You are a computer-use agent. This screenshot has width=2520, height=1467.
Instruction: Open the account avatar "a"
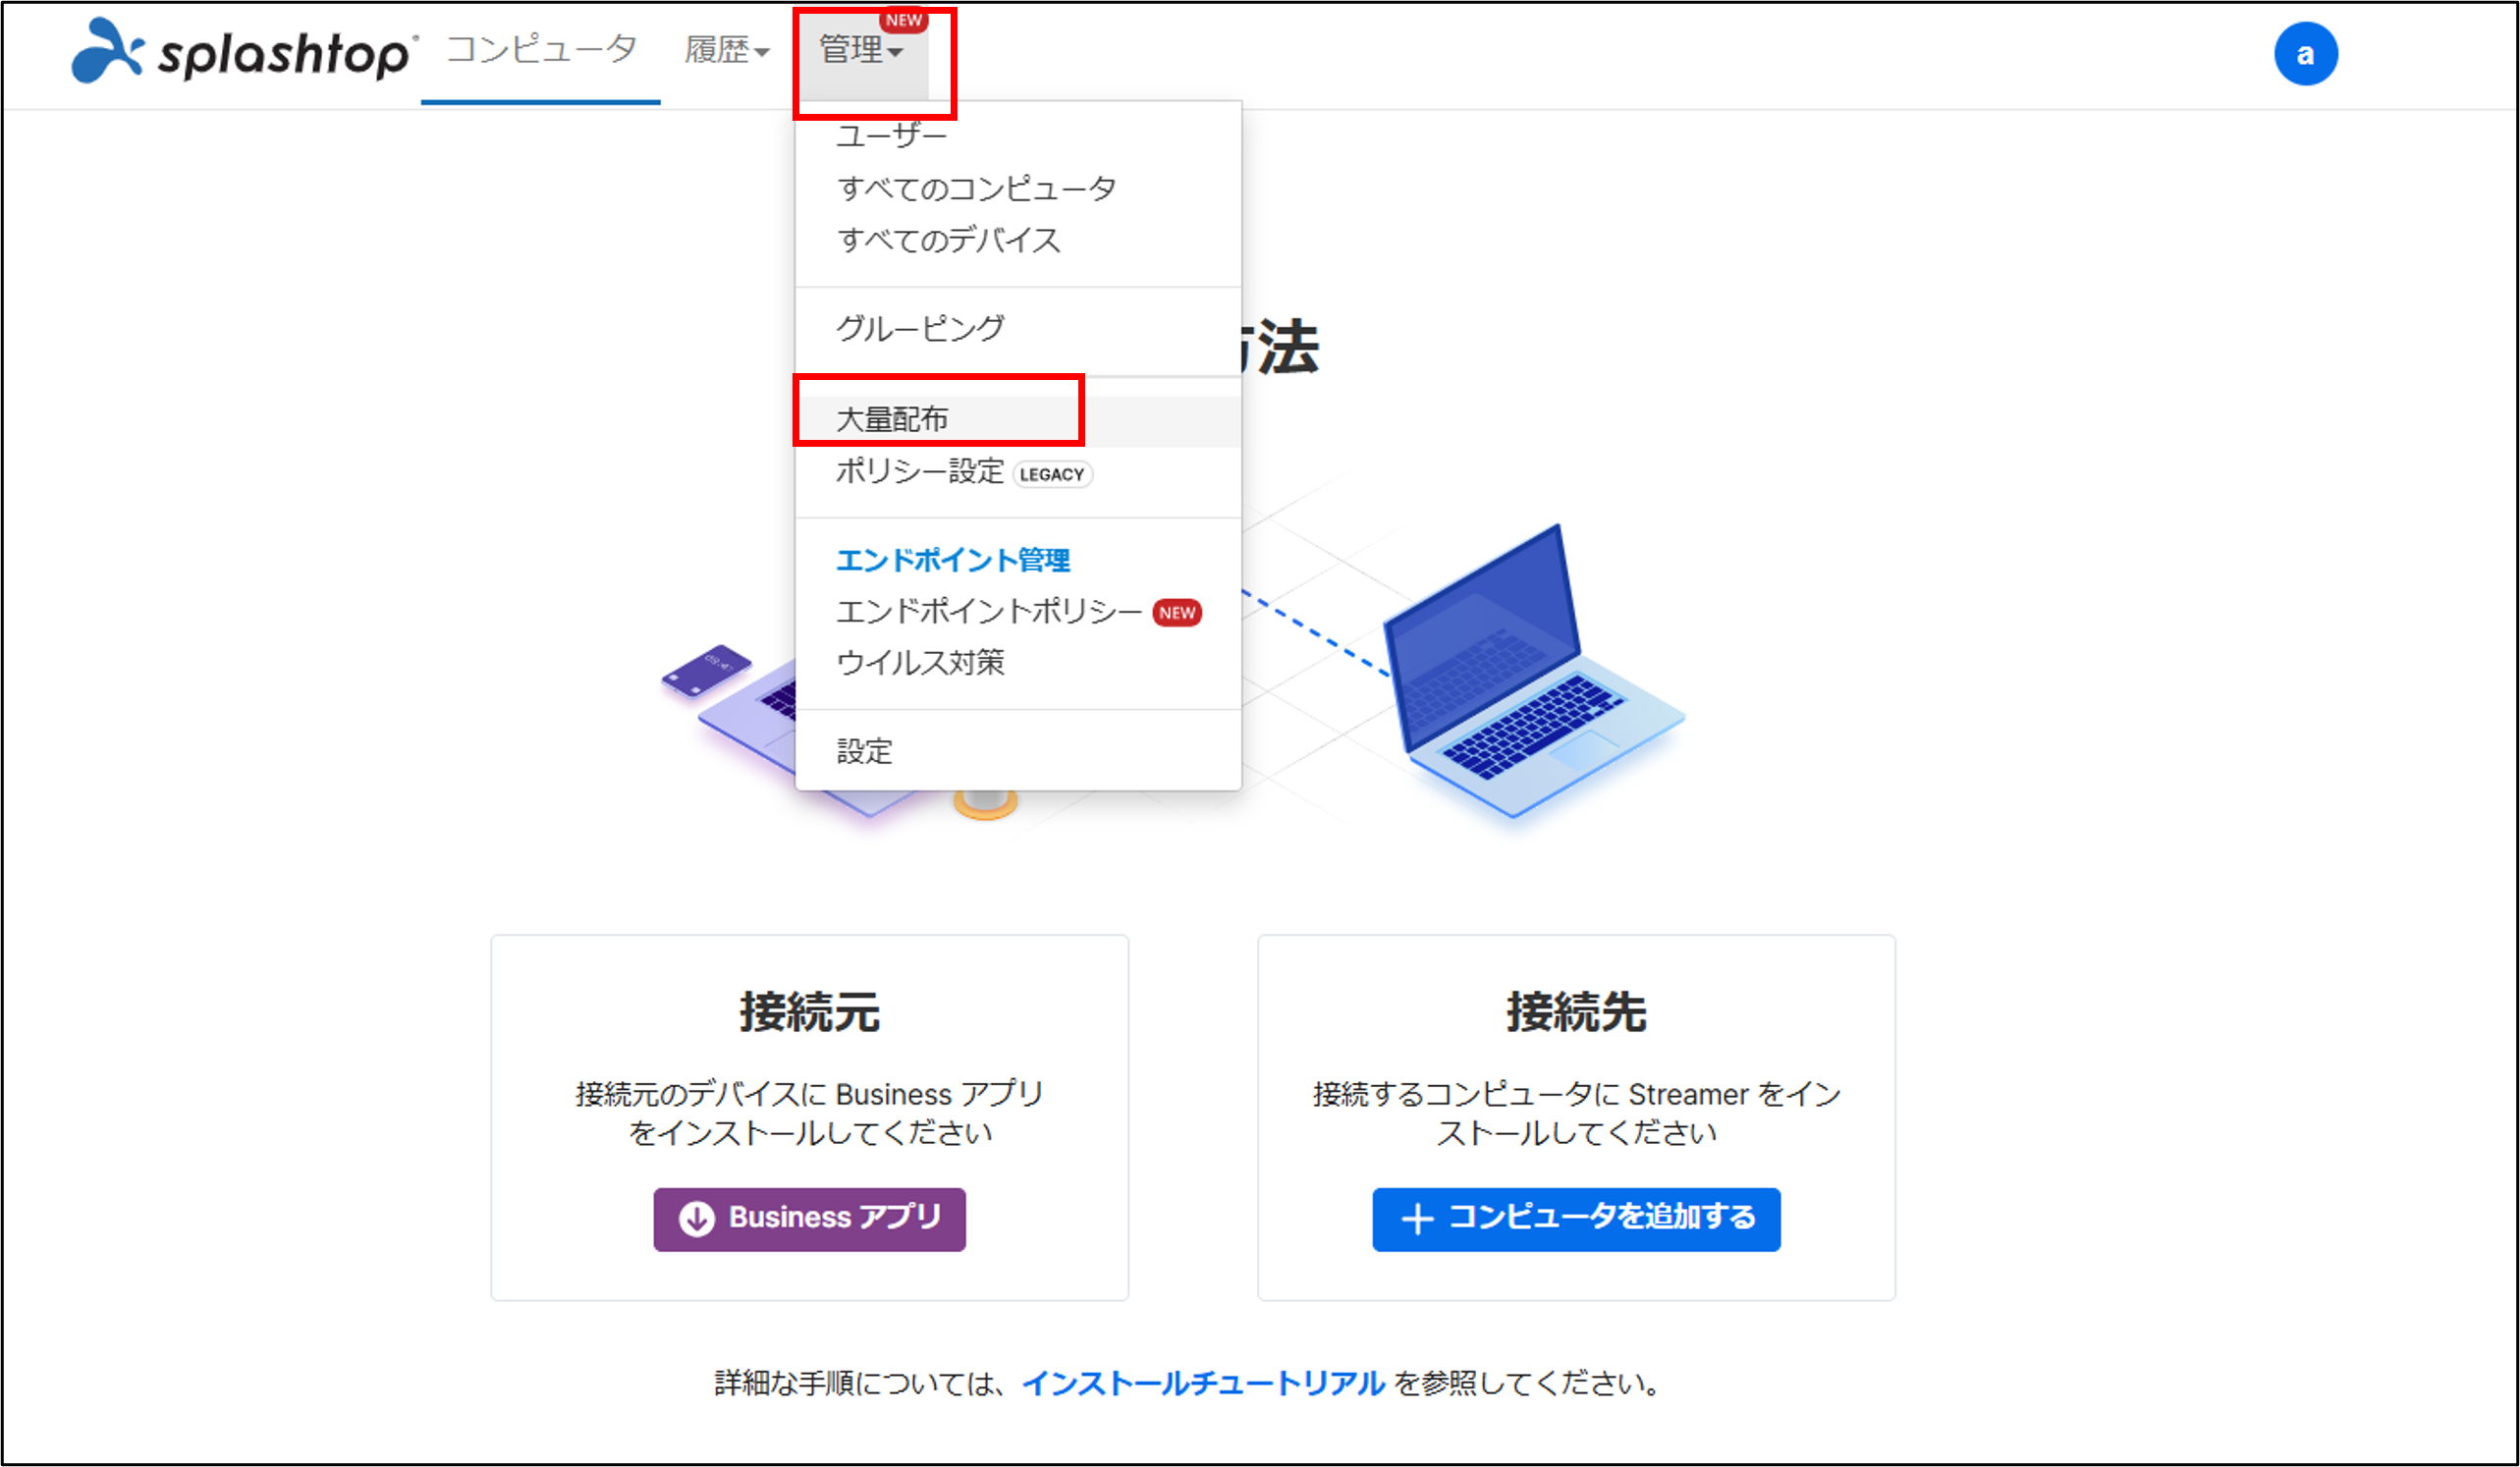click(x=2305, y=54)
